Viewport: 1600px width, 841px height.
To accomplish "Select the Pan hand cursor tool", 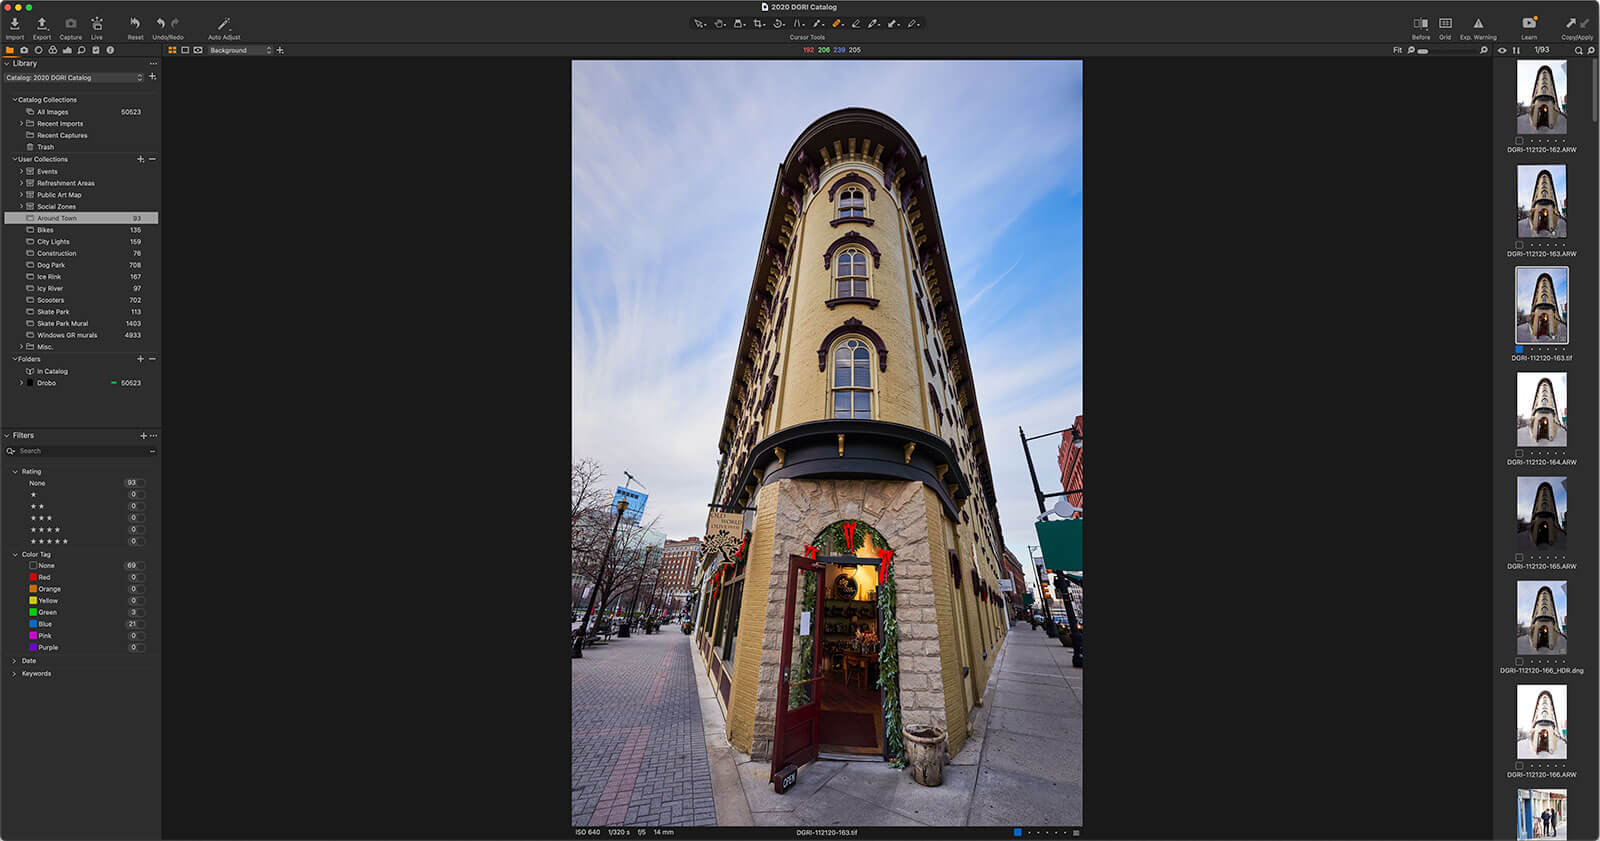I will 719,23.
